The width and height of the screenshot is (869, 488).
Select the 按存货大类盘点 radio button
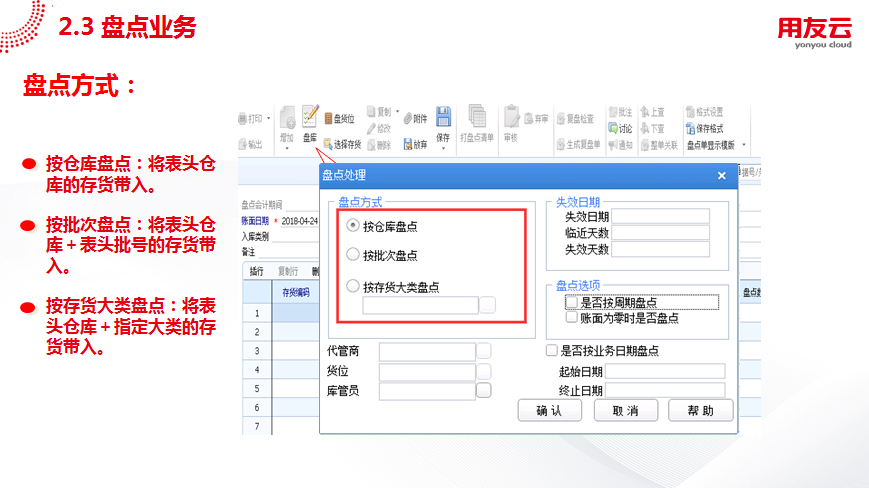(x=352, y=286)
